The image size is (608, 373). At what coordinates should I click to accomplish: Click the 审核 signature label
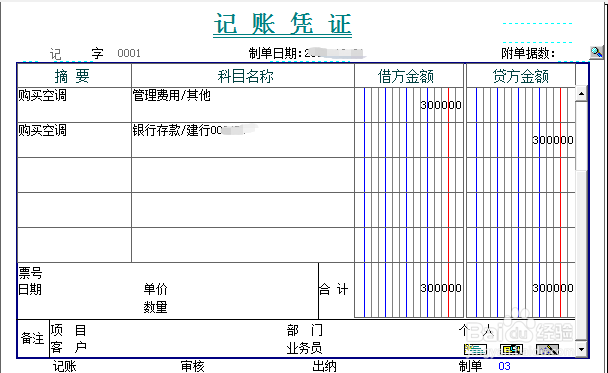(193, 366)
